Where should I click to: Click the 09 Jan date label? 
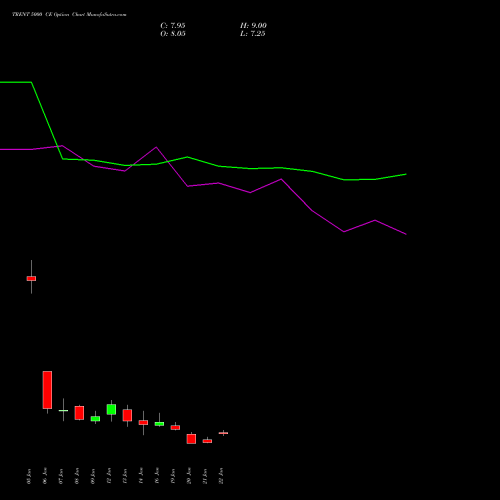93,476
